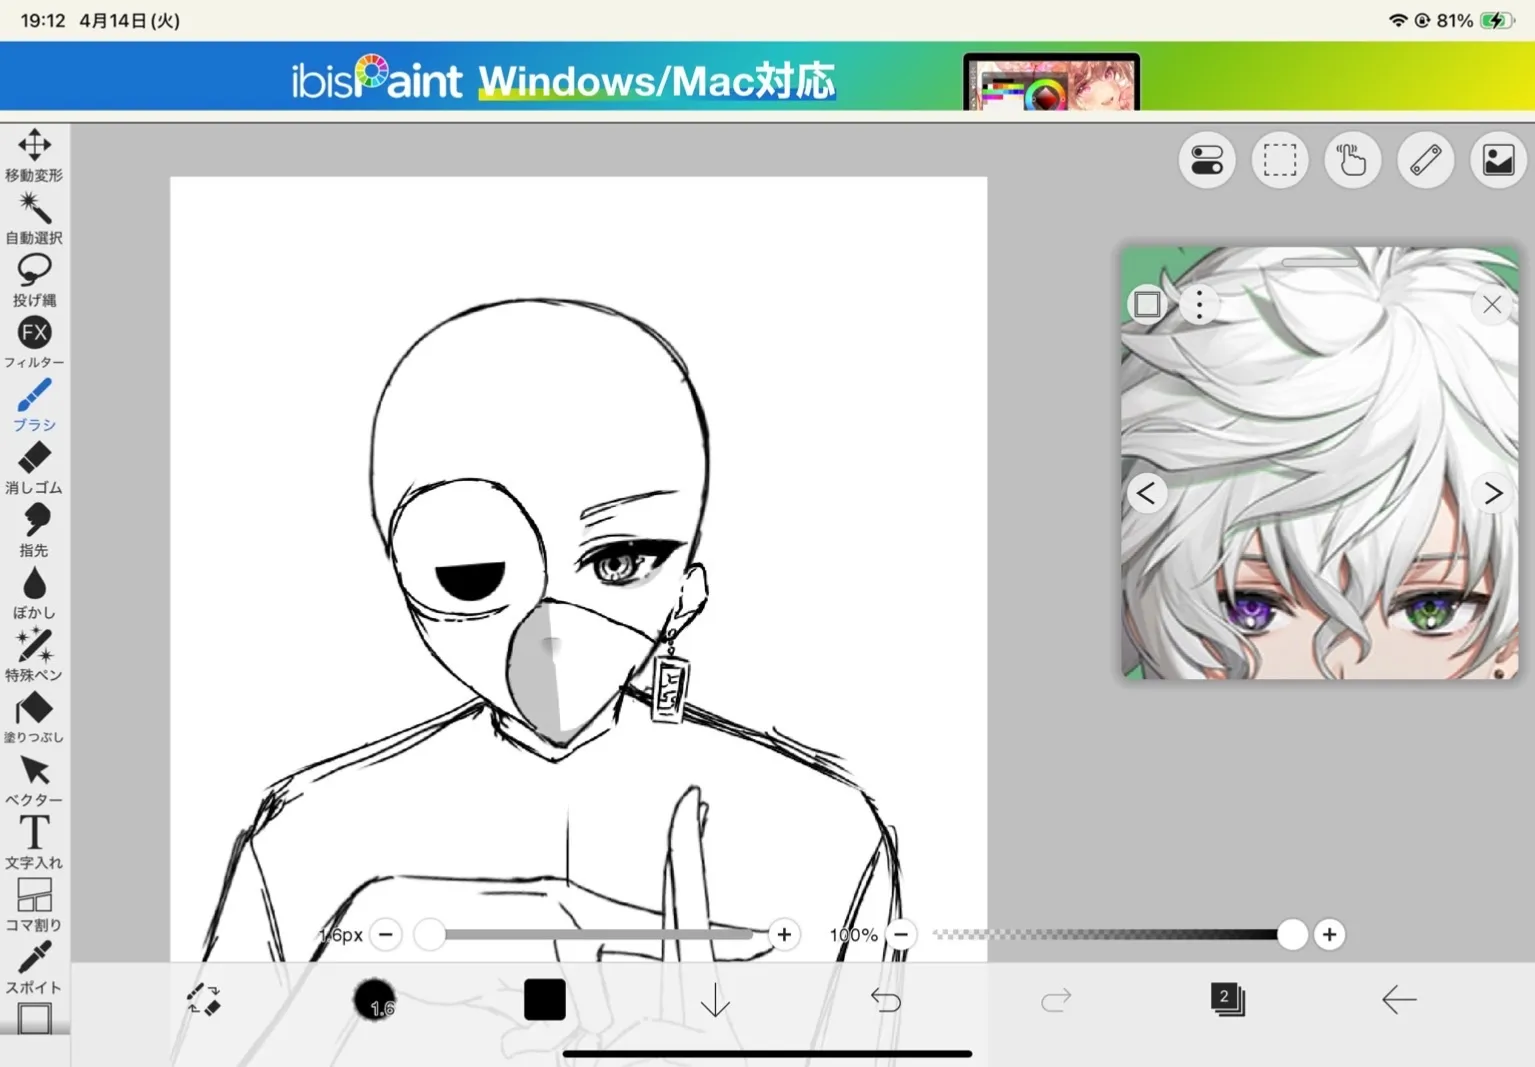Select the Blur tool (ぼかし)
1535x1067 pixels.
pyautogui.click(x=34, y=592)
